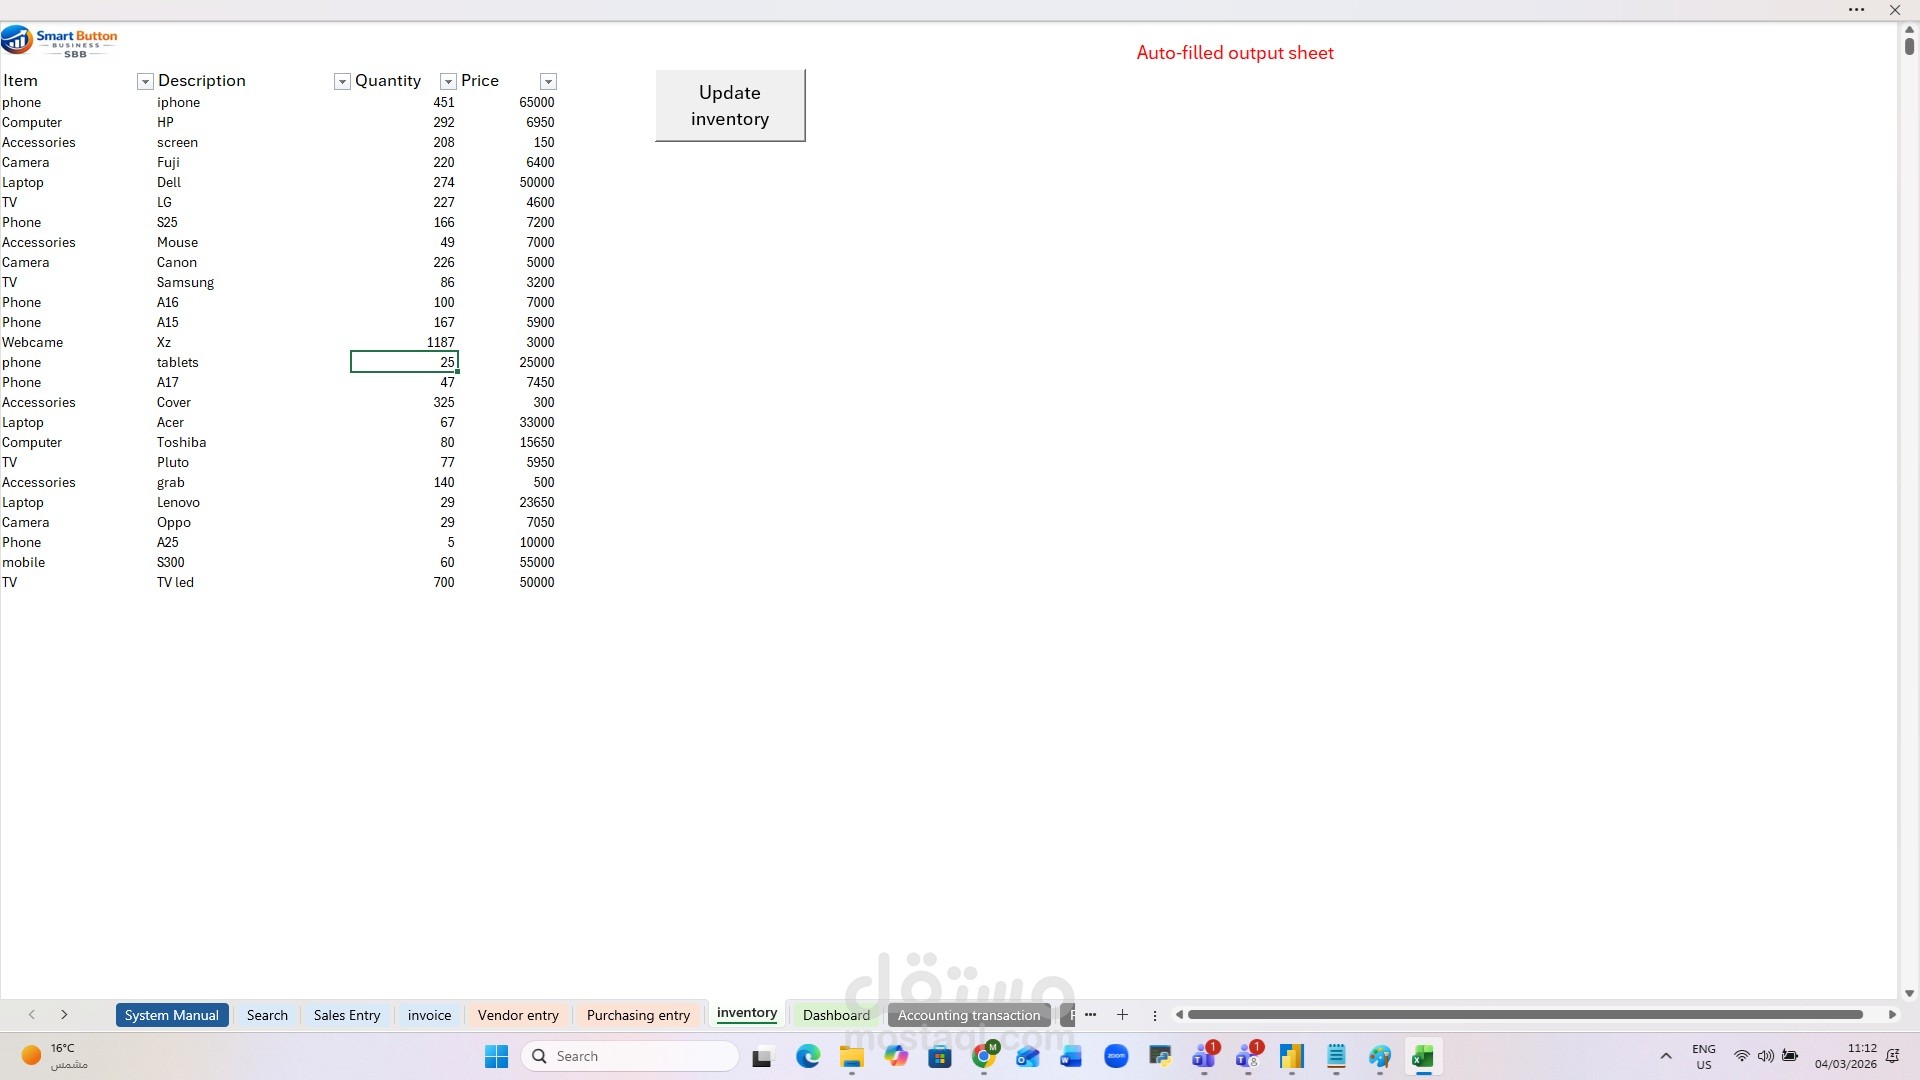This screenshot has width=1920, height=1080.
Task: Open the Quantity column filter dropdown
Action: pos(448,82)
